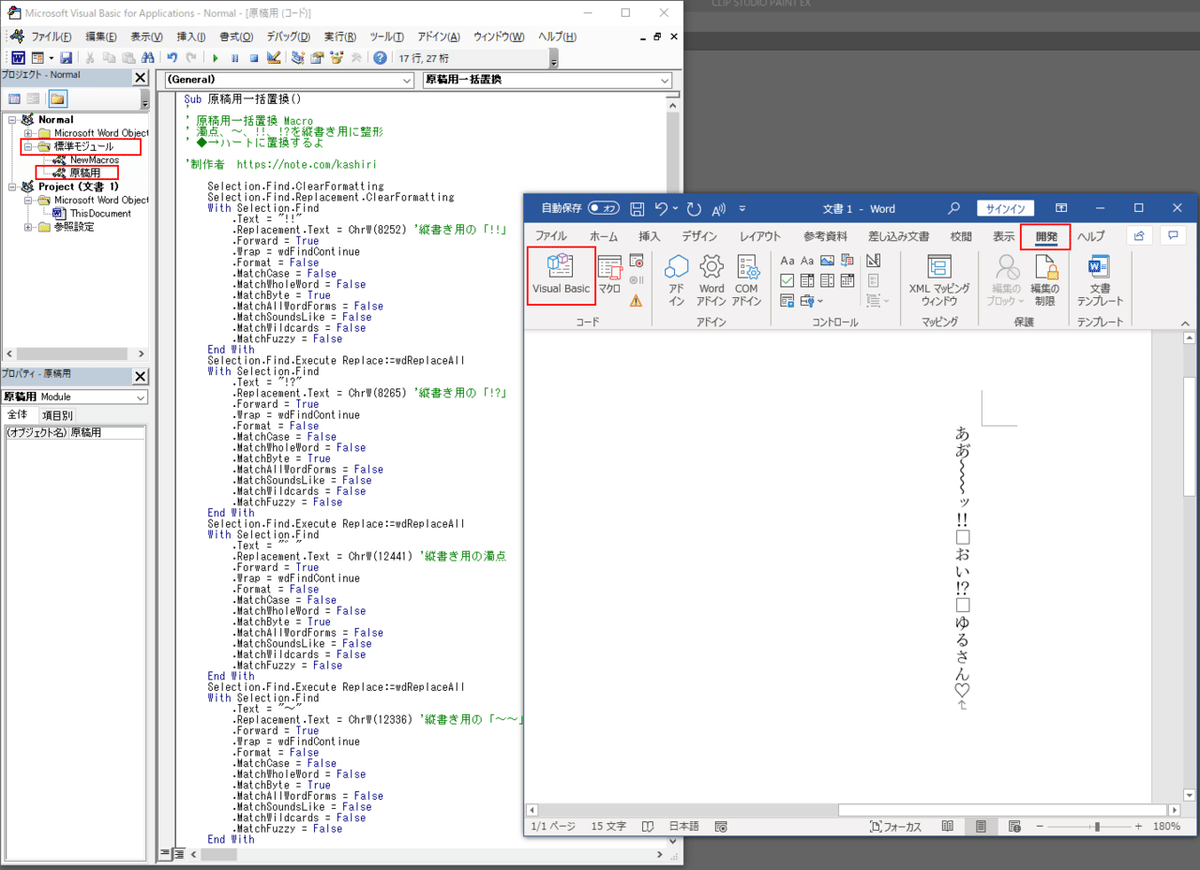Click Undo arrow in Word title bar
1200x870 pixels.
pyautogui.click(x=661, y=209)
